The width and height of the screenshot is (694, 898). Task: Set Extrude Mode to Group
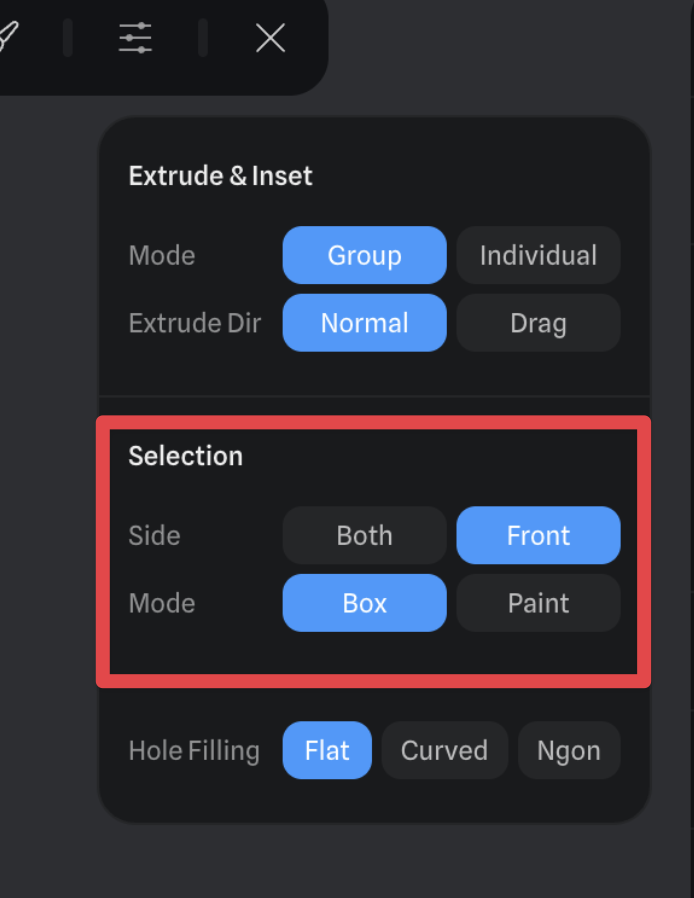pyautogui.click(x=364, y=255)
